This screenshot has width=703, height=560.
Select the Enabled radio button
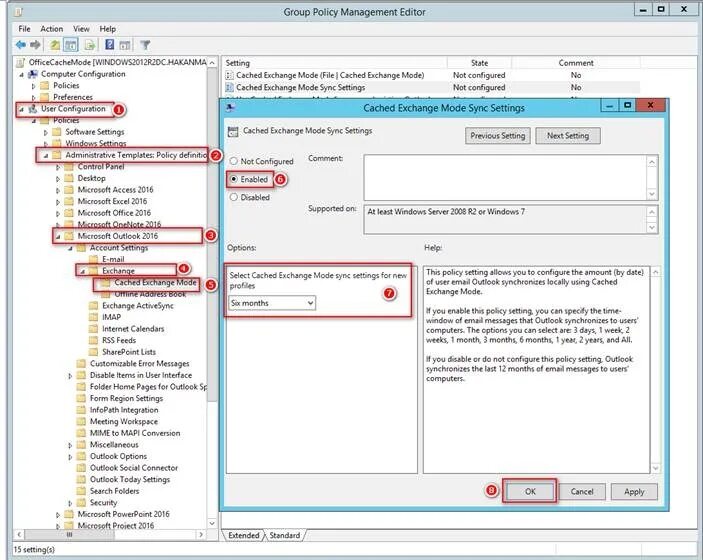233,179
